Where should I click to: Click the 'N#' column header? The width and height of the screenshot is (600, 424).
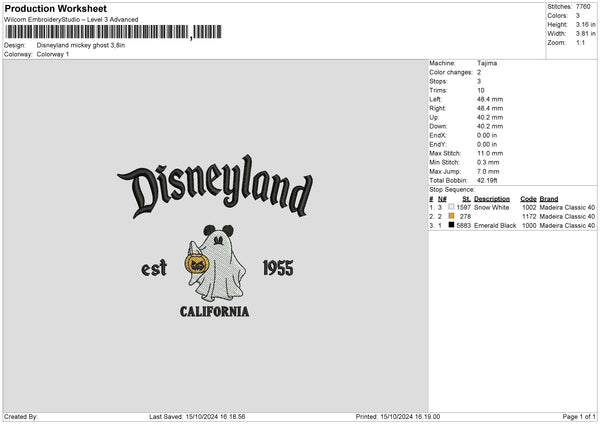(442, 199)
